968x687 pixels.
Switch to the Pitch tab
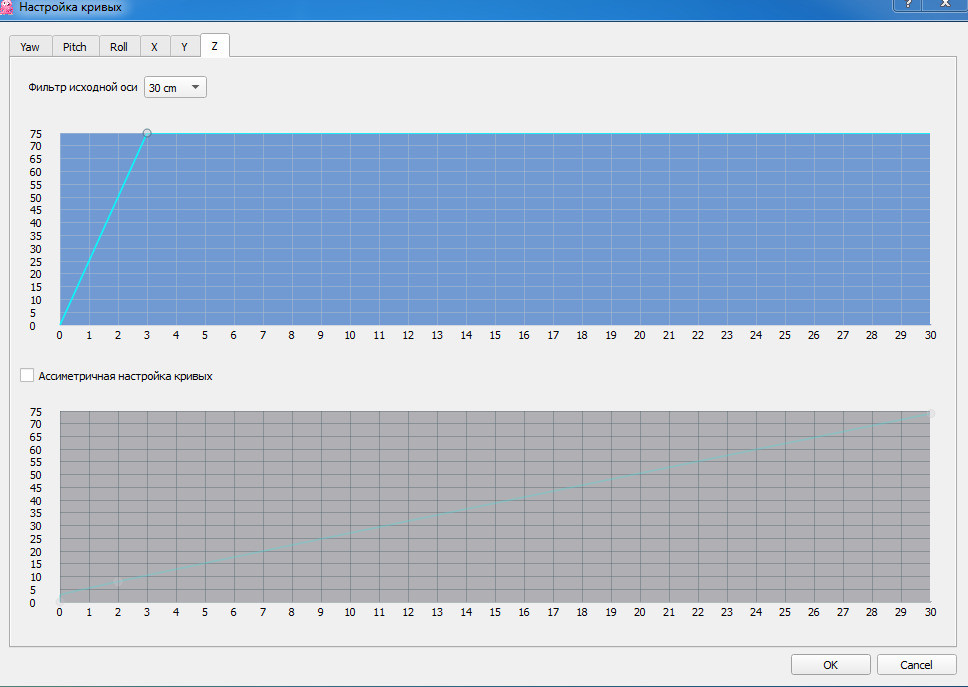click(75, 47)
